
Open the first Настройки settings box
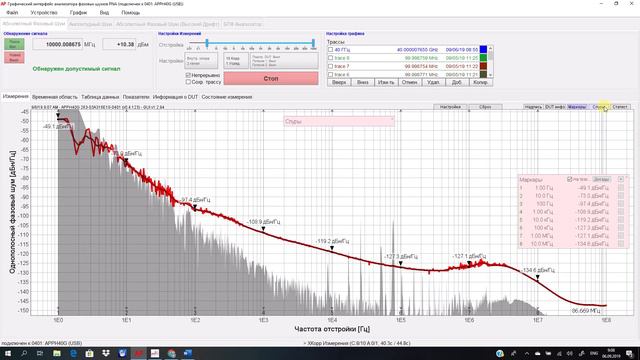tap(201, 61)
